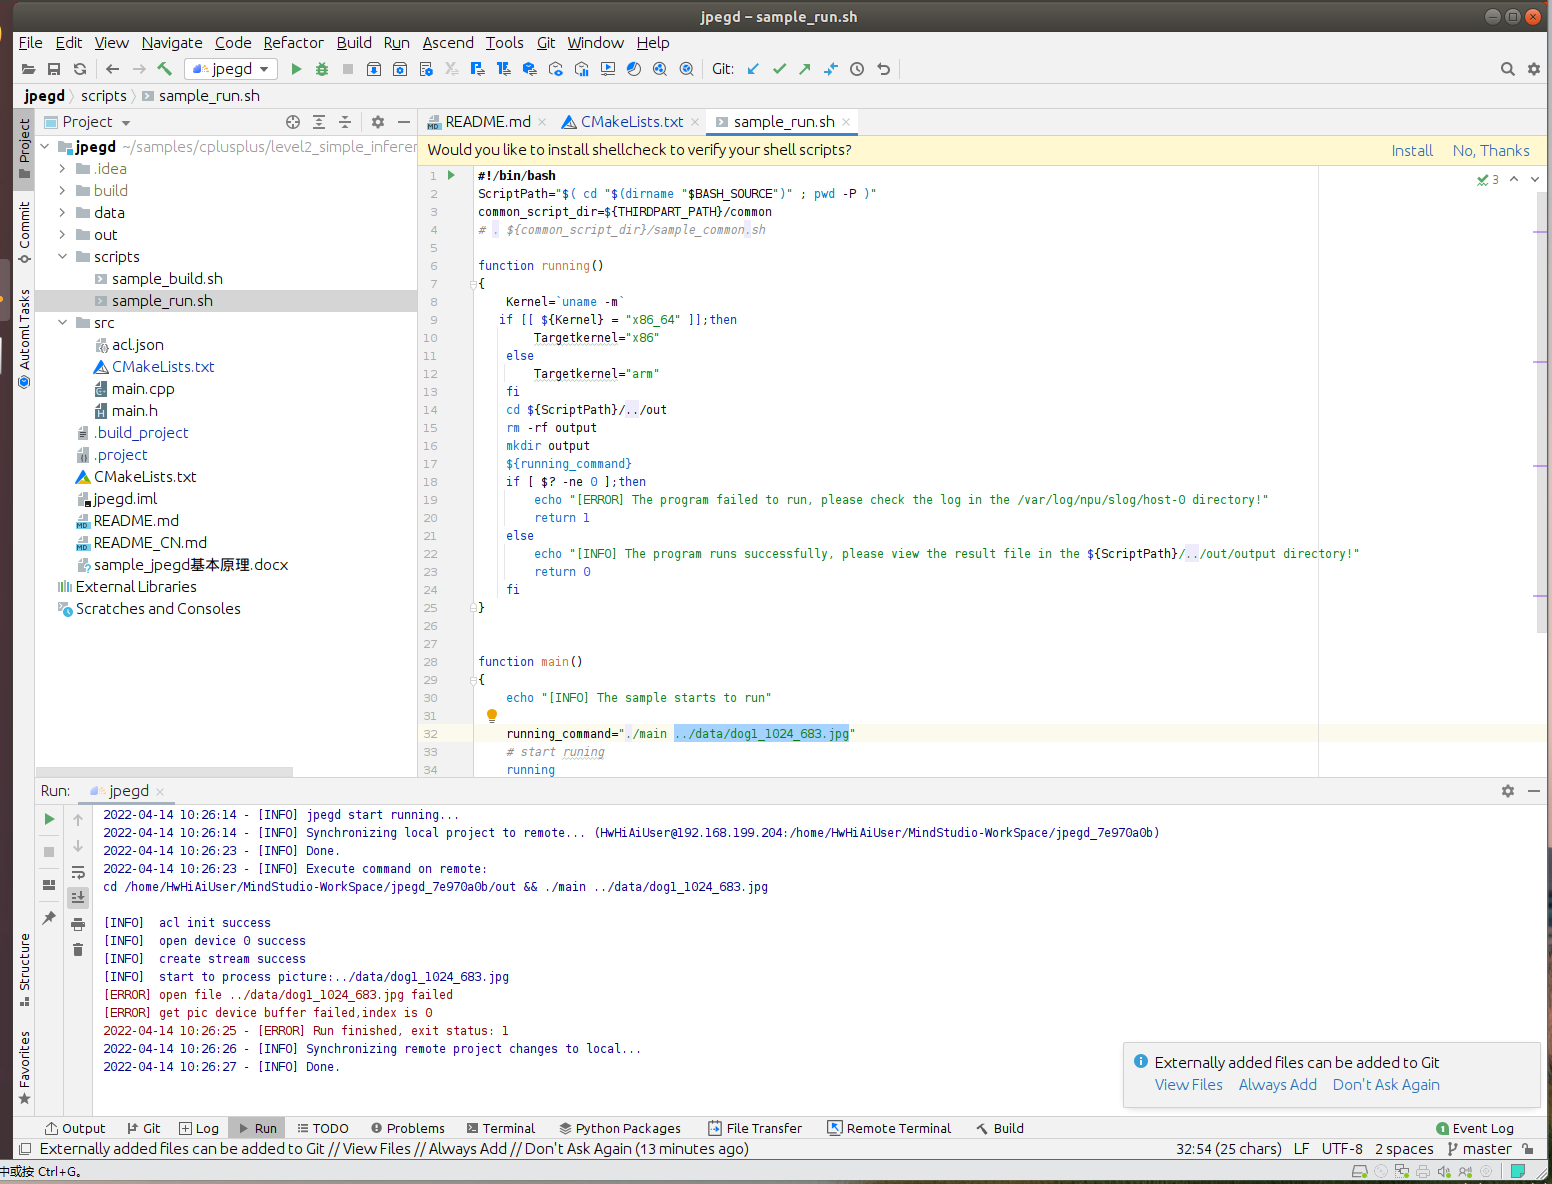Image resolution: width=1552 pixels, height=1184 pixels.
Task: Click Always Add in Git notification
Action: [x=1277, y=1085]
